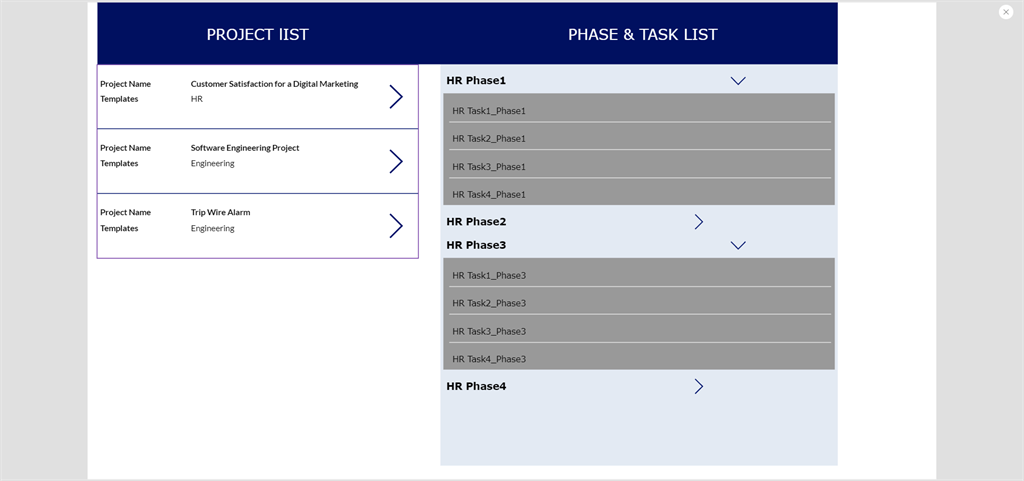Collapse the HR Phase1 chevron
This screenshot has width=1024, height=481.
738,81
